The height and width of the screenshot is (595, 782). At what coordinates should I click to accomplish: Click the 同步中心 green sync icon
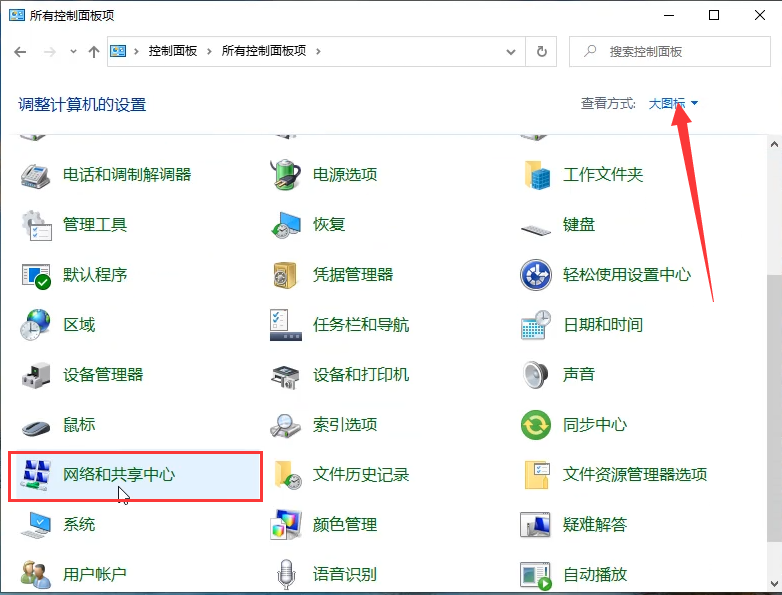coord(536,425)
